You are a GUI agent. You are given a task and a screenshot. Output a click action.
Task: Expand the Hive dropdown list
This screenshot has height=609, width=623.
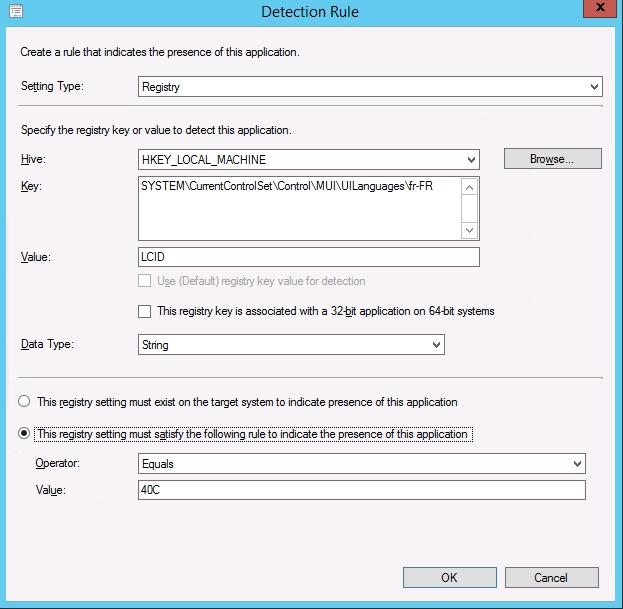[x=309, y=159]
